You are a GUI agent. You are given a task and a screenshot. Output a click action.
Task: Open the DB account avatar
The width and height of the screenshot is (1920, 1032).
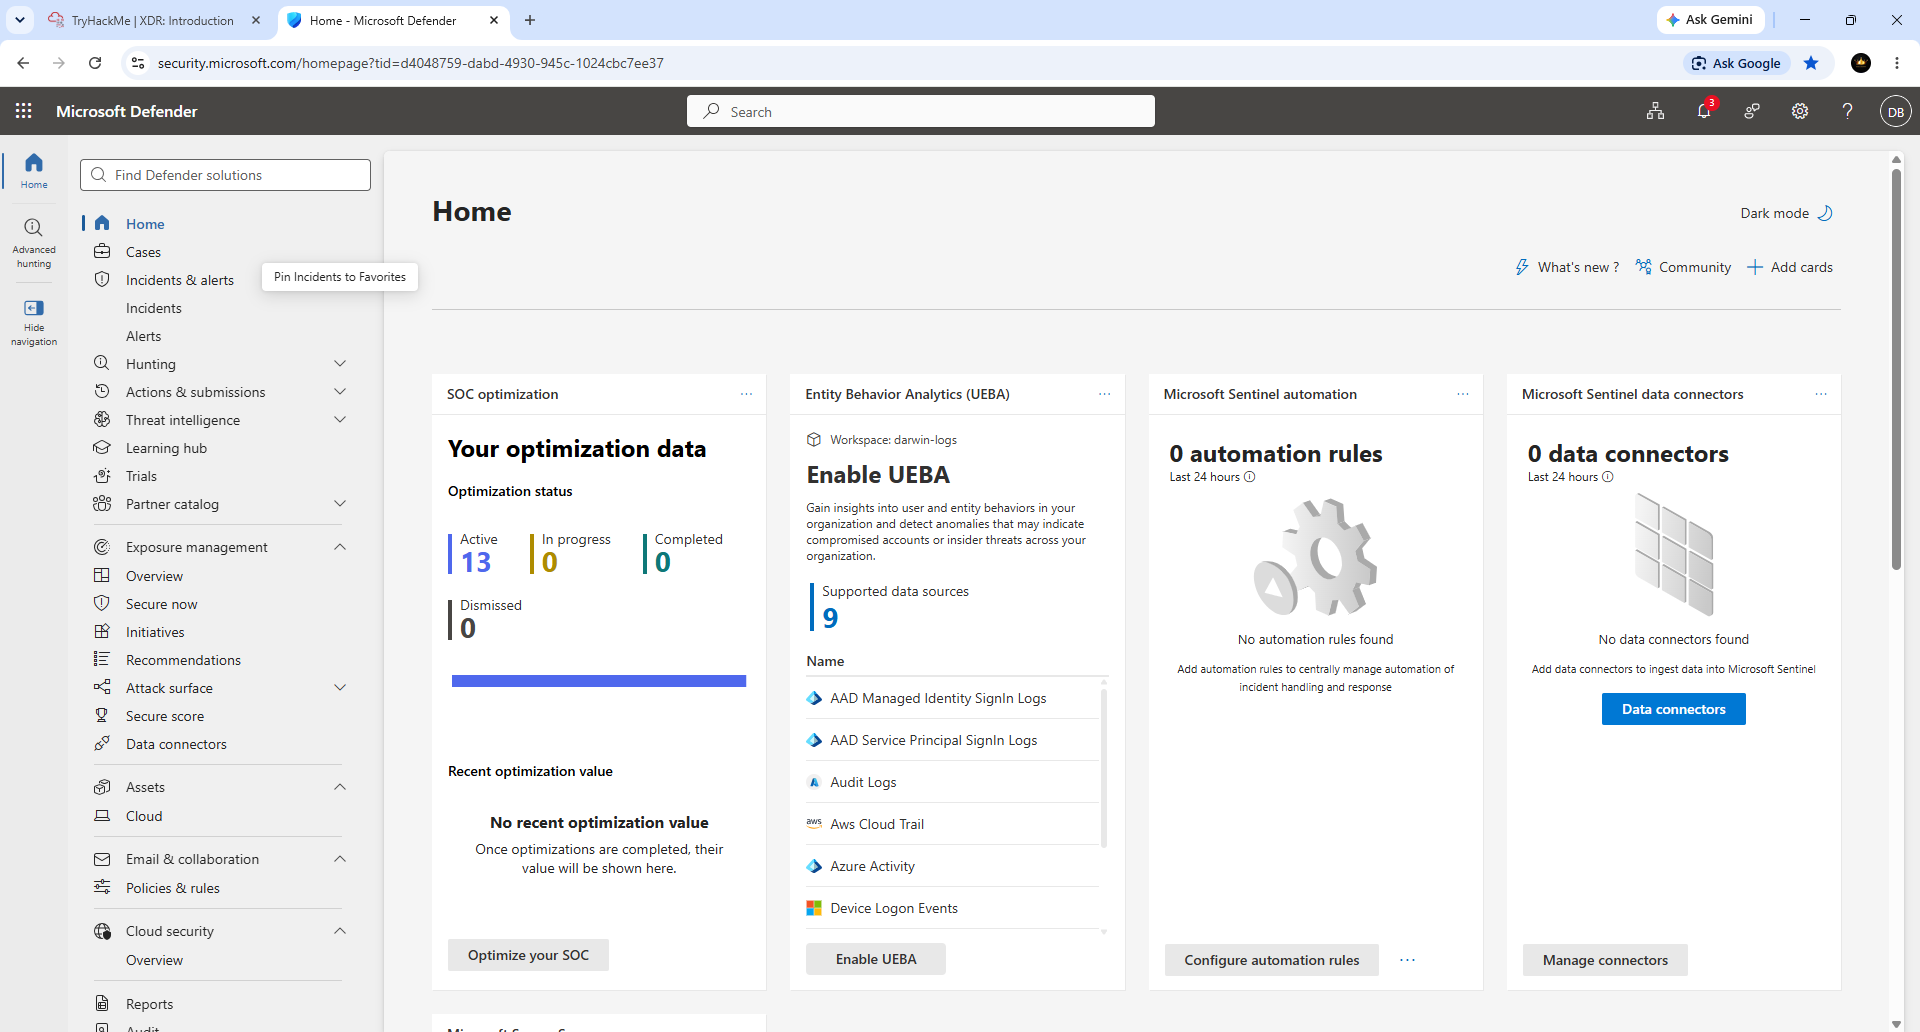(1896, 111)
